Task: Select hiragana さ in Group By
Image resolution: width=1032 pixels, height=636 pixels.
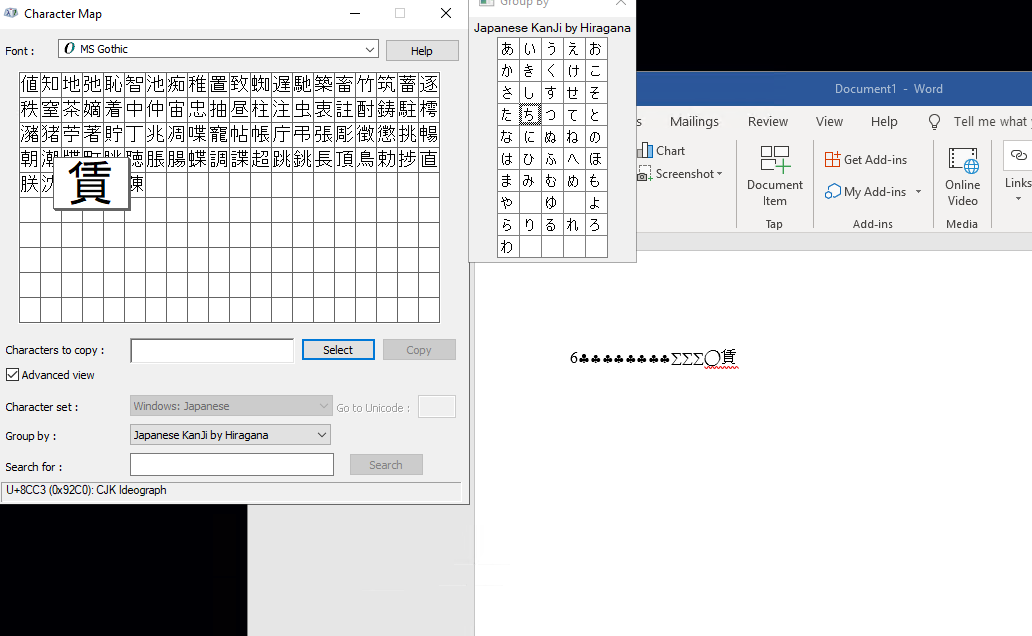Action: (507, 93)
